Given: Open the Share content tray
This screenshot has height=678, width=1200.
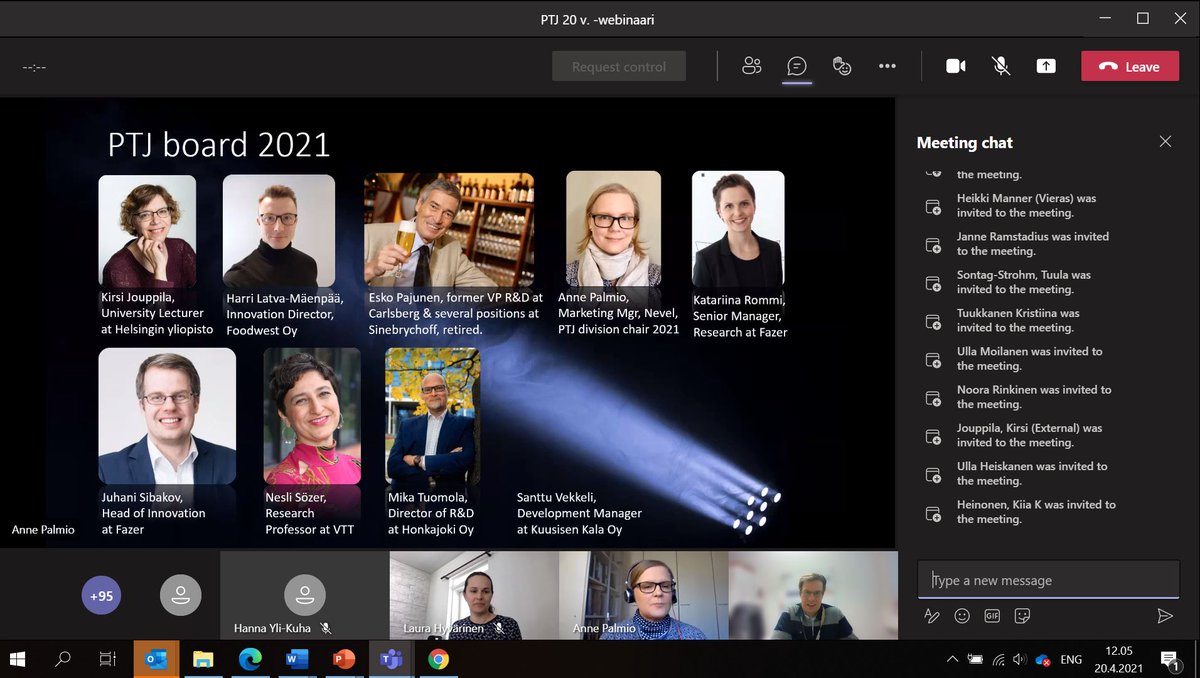Looking at the screenshot, I should pyautogui.click(x=1046, y=66).
